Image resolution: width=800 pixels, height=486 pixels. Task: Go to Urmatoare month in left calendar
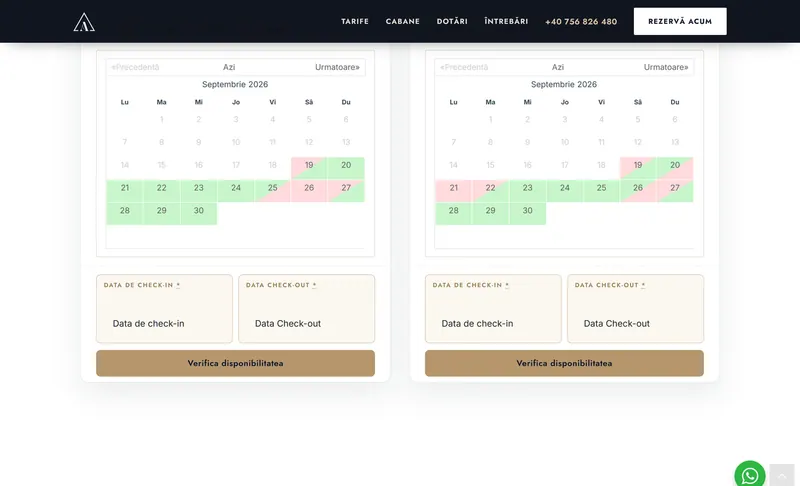point(337,67)
